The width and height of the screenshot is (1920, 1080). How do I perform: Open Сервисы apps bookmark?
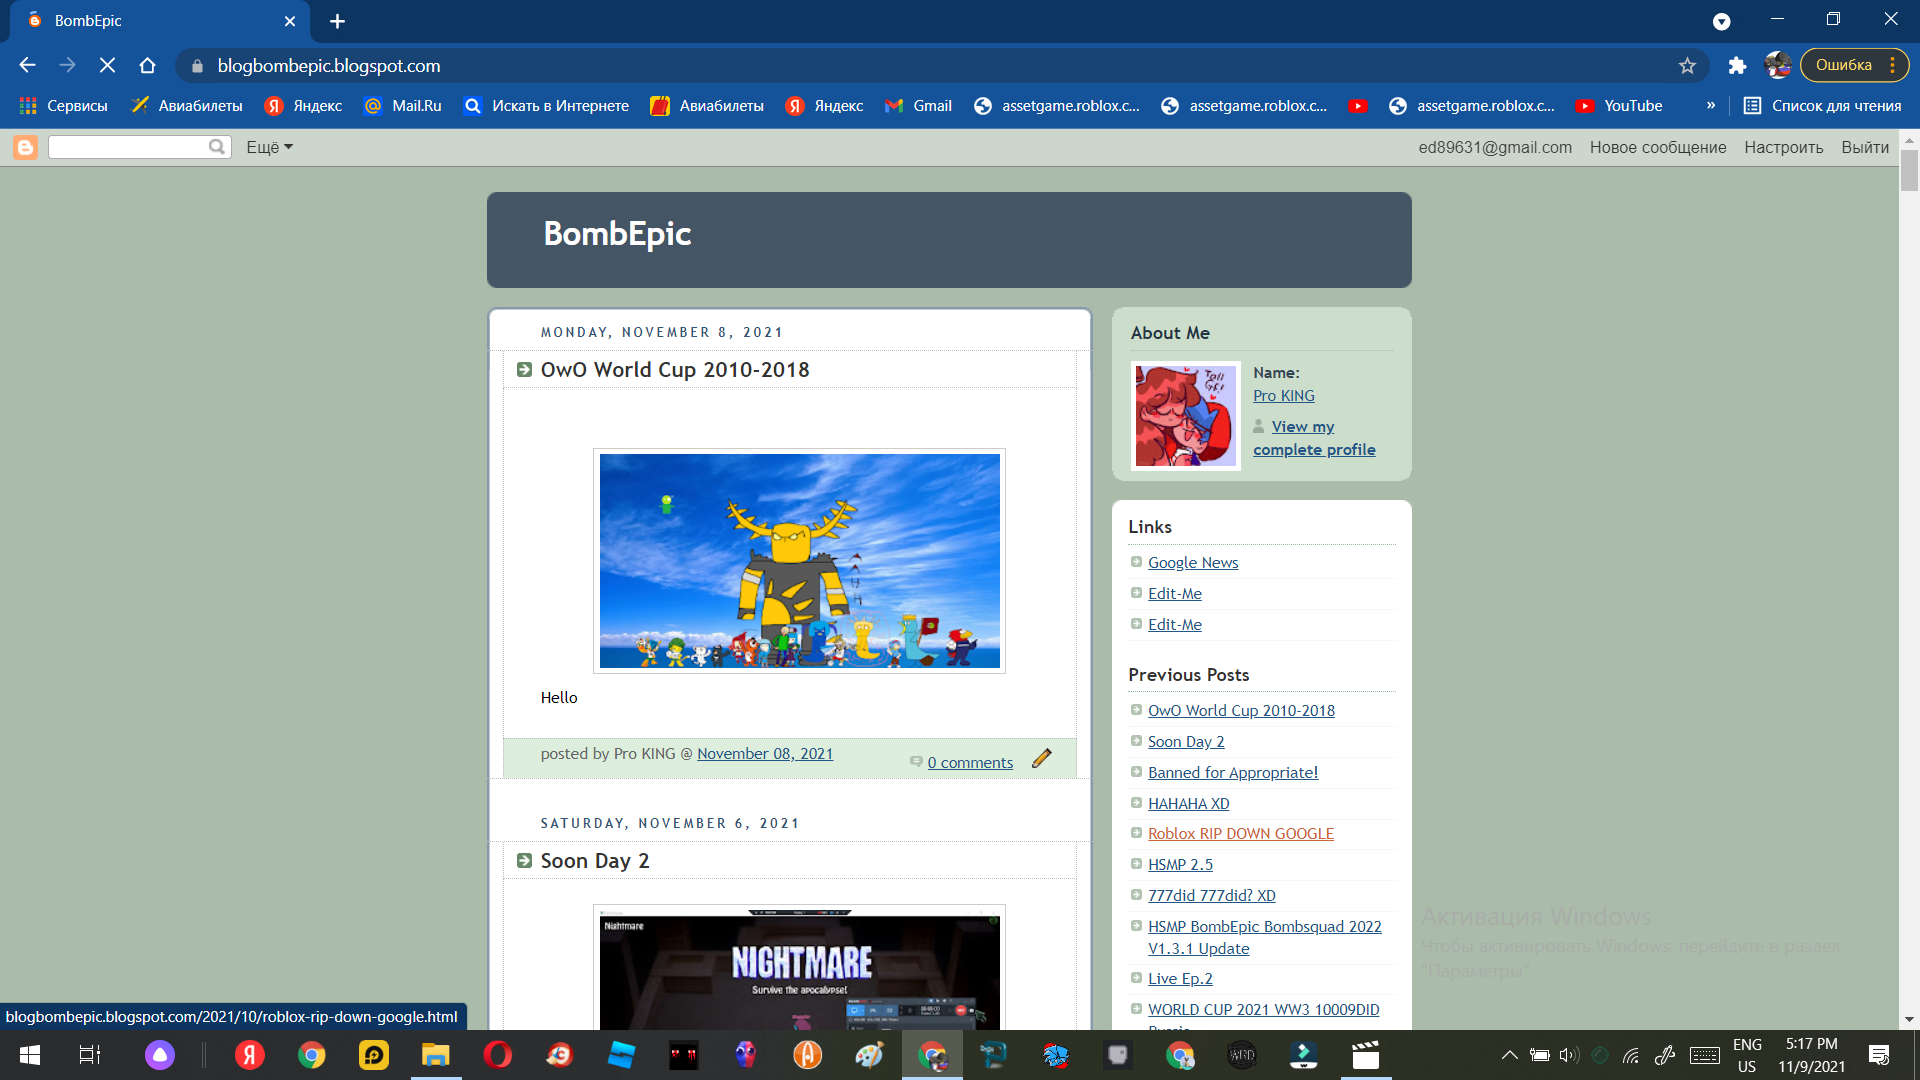coord(64,106)
